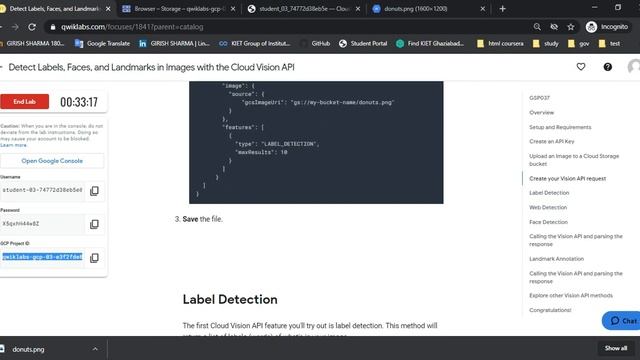Close the Browser – Storage tab
The width and height of the screenshot is (640, 360).
point(233,9)
